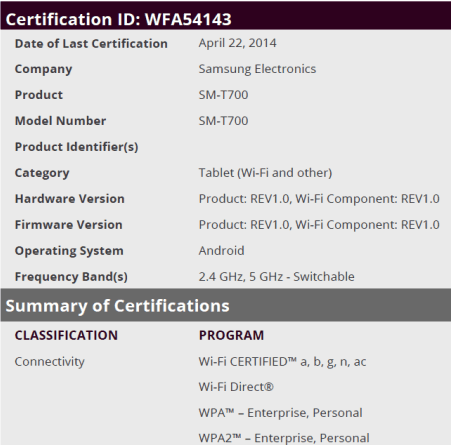Click the Connectivity classification entry

click(50, 362)
